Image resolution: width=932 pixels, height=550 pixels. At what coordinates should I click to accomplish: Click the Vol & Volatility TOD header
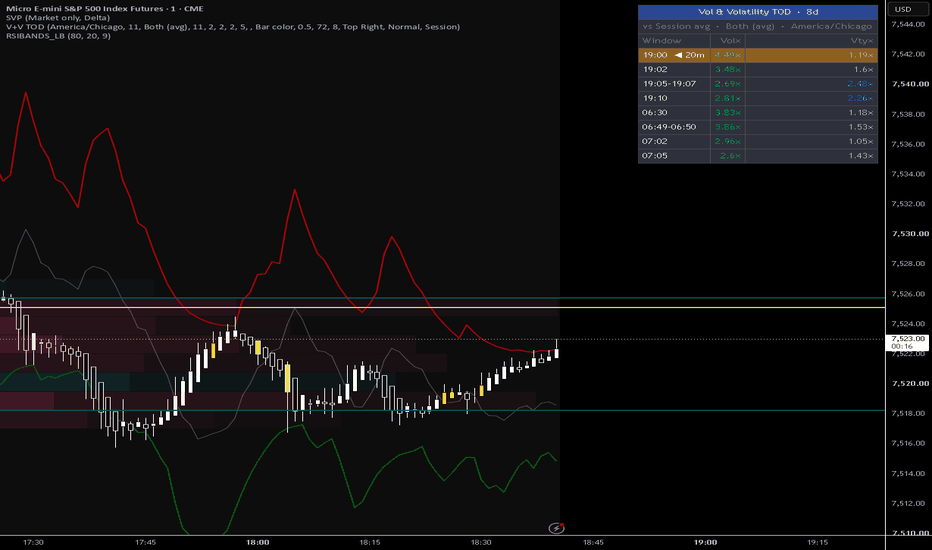[x=758, y=12]
